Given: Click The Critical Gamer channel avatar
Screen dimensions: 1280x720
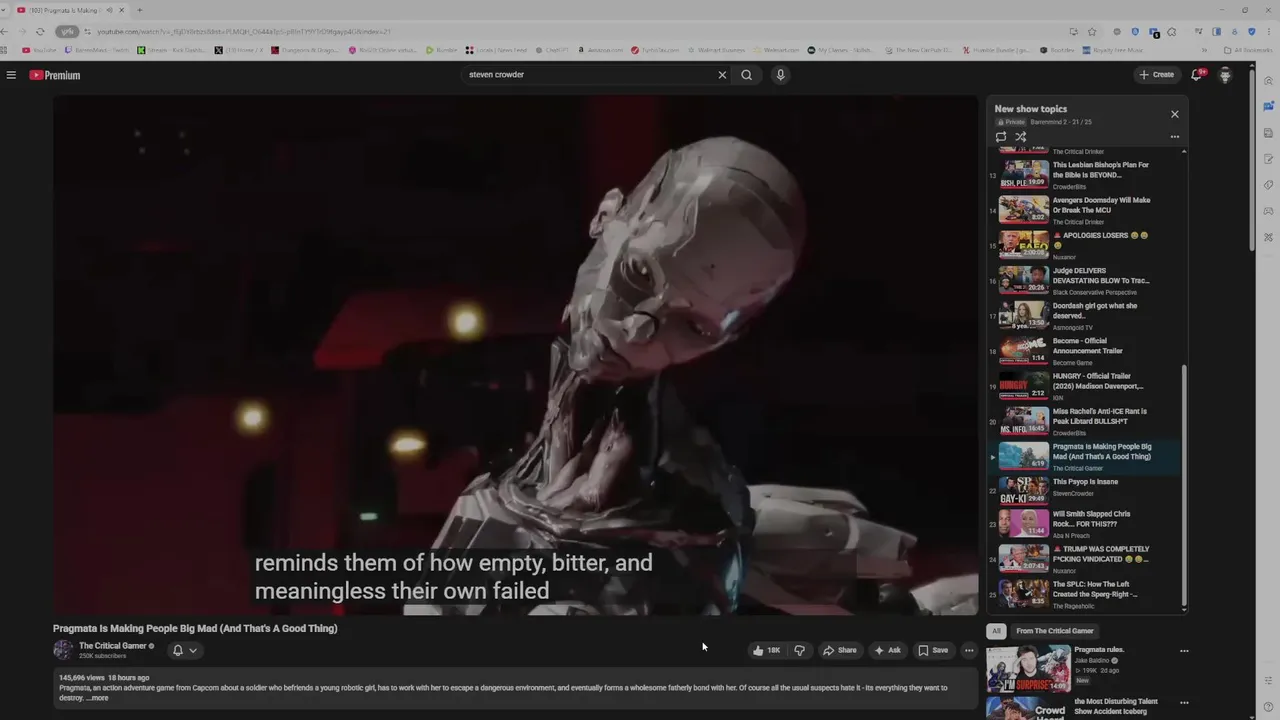Looking at the screenshot, I should (63, 650).
